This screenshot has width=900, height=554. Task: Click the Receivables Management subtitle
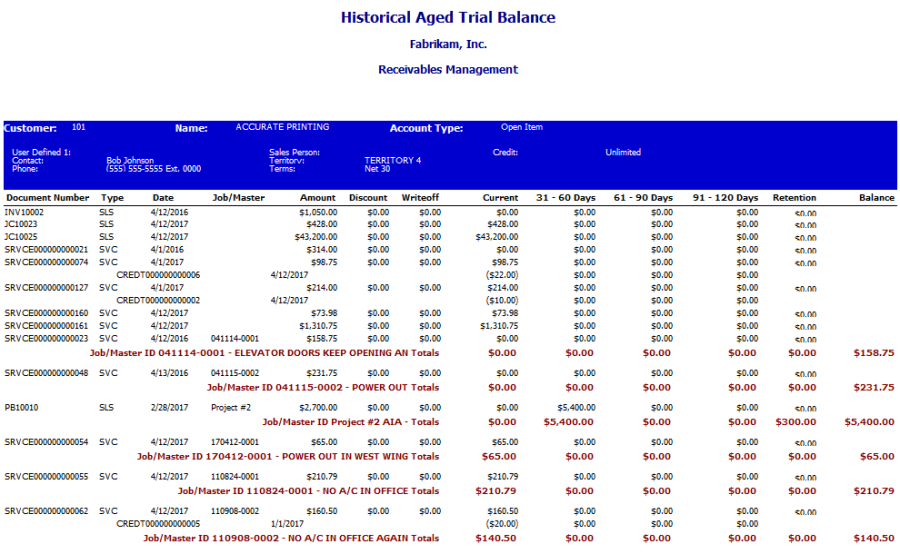click(x=447, y=70)
